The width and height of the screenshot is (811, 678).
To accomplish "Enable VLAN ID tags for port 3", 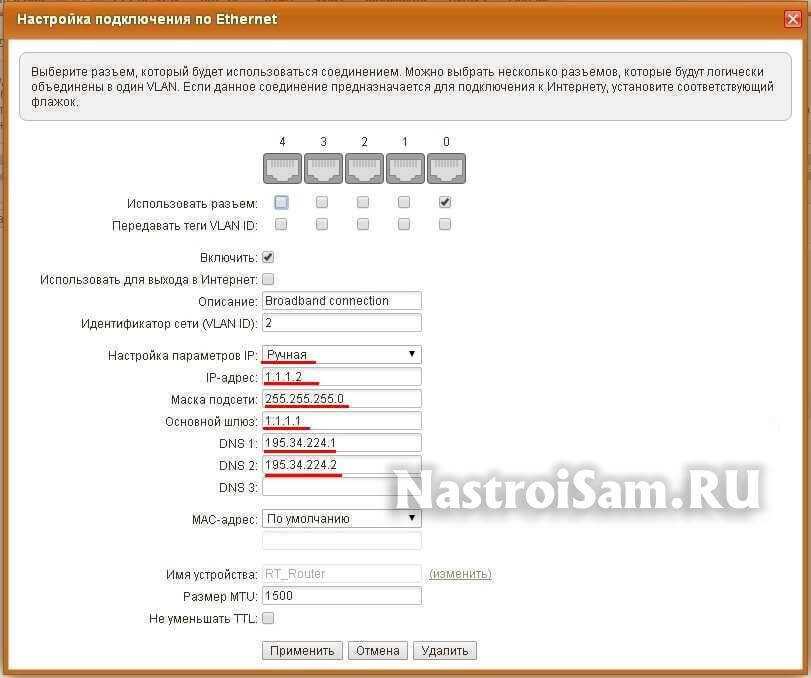I will pyautogui.click(x=322, y=224).
